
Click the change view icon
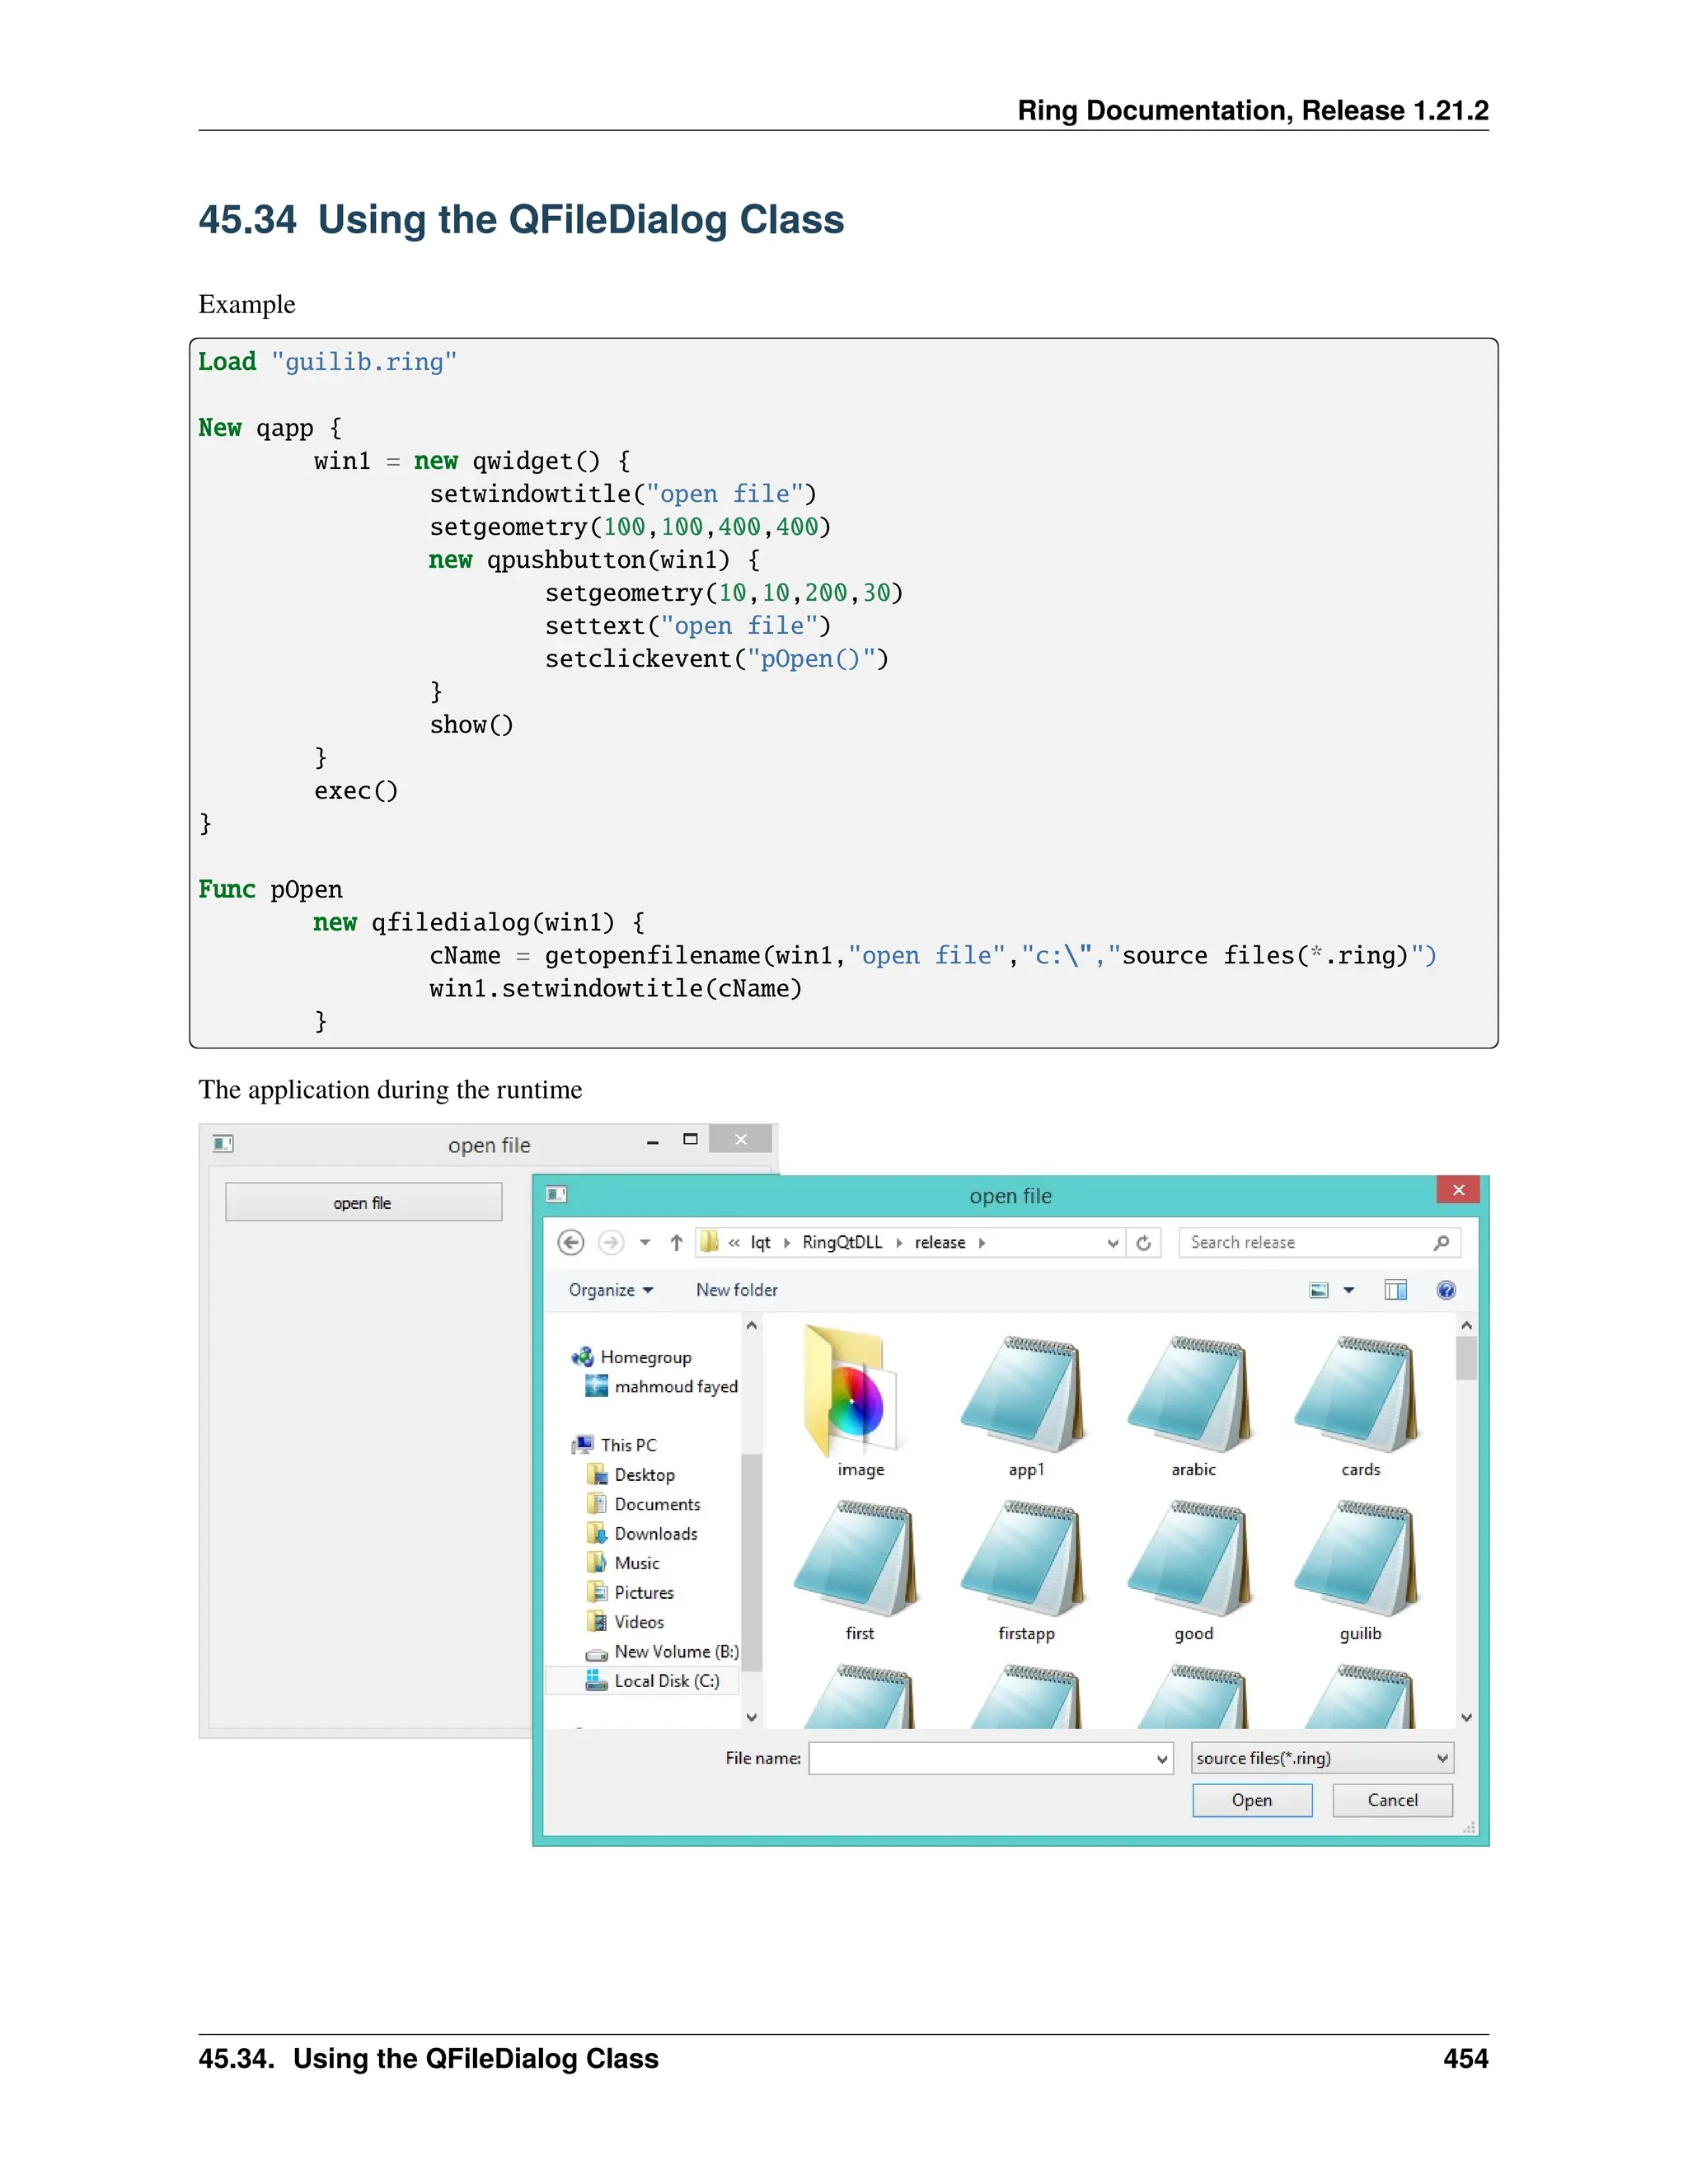(1319, 1290)
